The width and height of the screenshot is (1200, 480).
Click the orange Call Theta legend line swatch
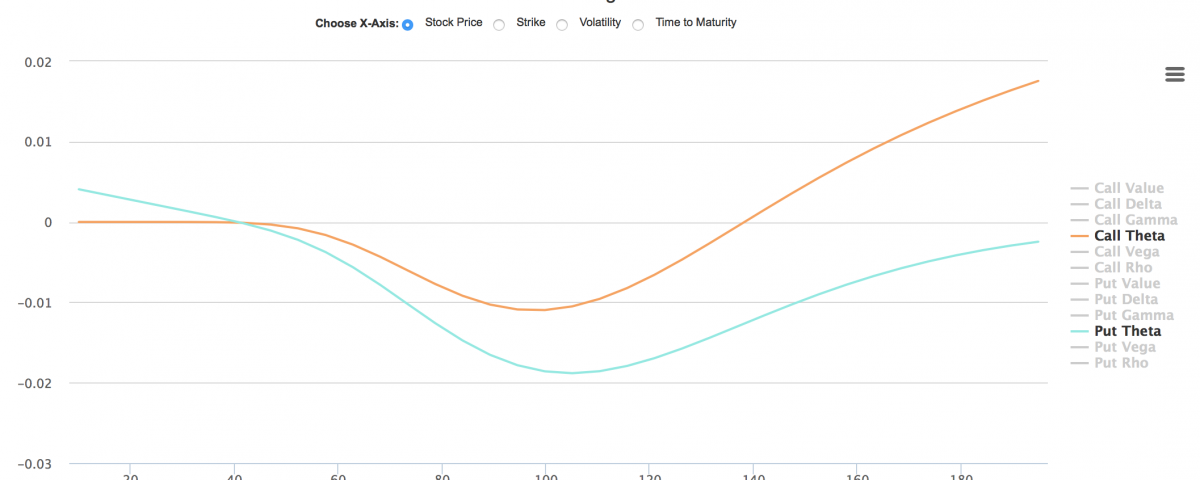click(x=1079, y=236)
